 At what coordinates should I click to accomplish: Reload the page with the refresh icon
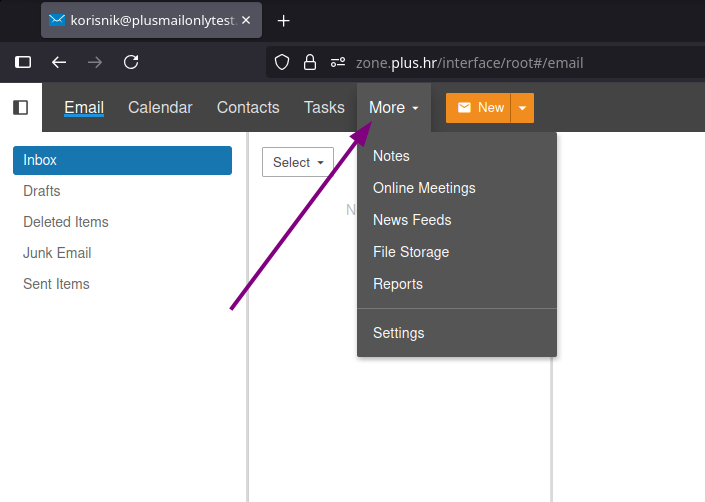pyautogui.click(x=131, y=62)
